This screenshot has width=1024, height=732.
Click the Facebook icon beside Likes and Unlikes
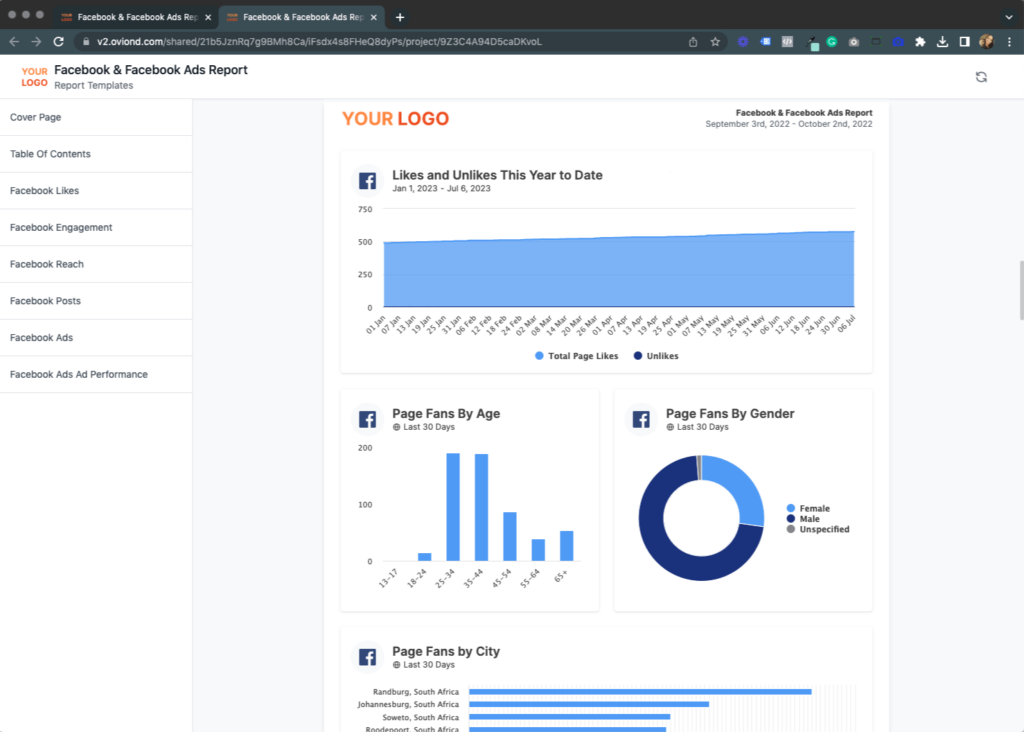click(x=367, y=181)
